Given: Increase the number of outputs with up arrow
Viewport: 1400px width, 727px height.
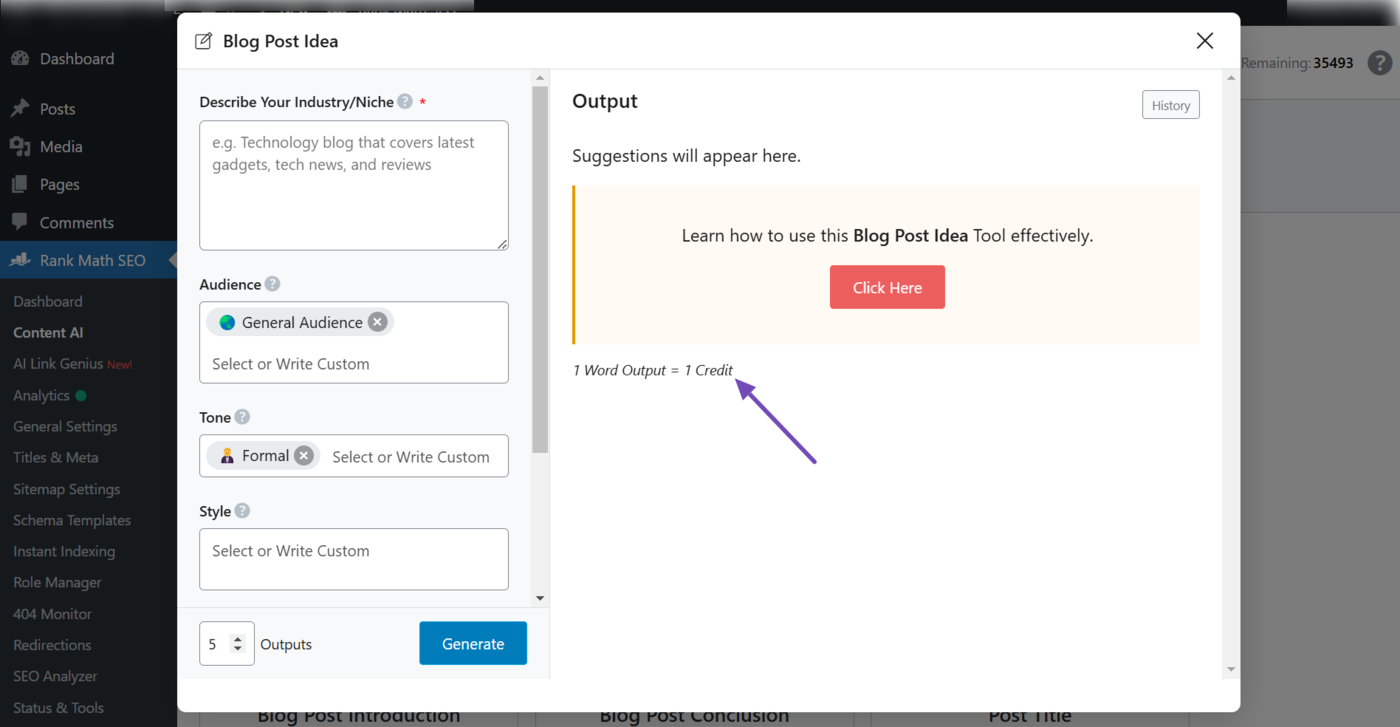Looking at the screenshot, I should point(237,638).
